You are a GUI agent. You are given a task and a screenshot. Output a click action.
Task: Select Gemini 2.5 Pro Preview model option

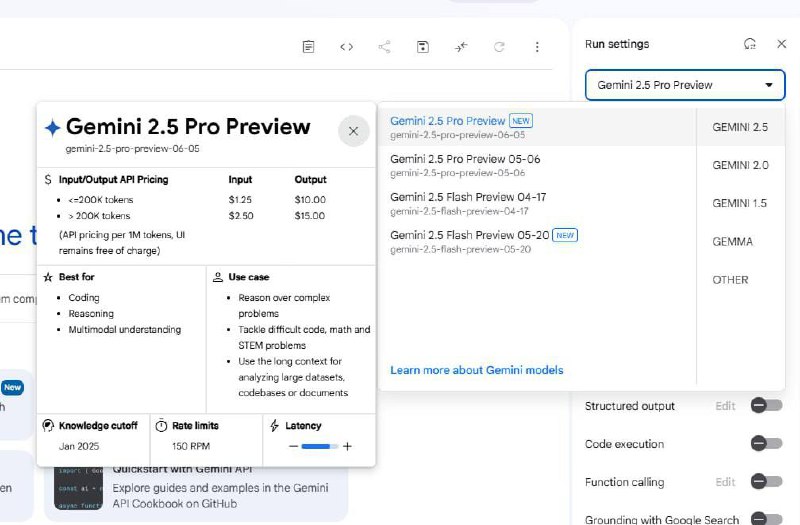point(537,127)
